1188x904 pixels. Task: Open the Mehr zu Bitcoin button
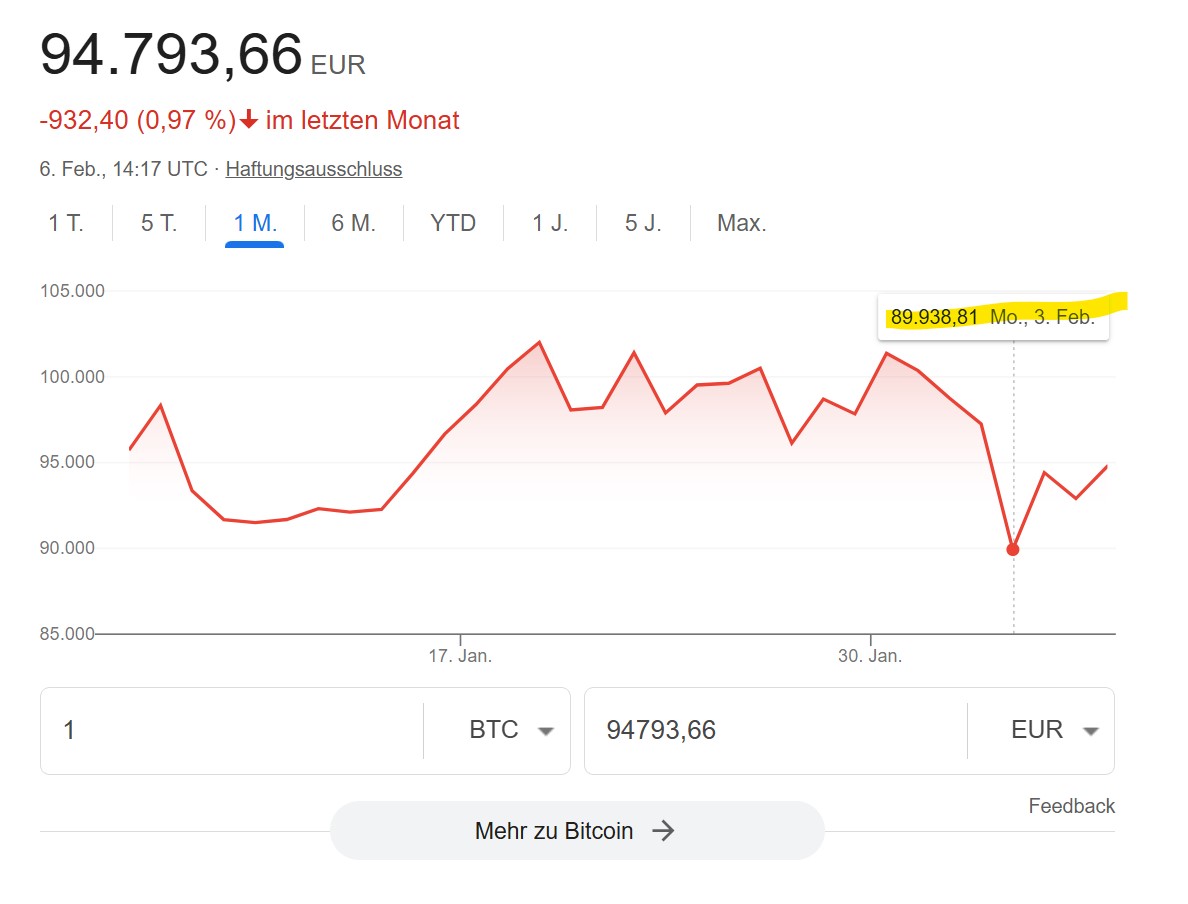click(x=577, y=830)
